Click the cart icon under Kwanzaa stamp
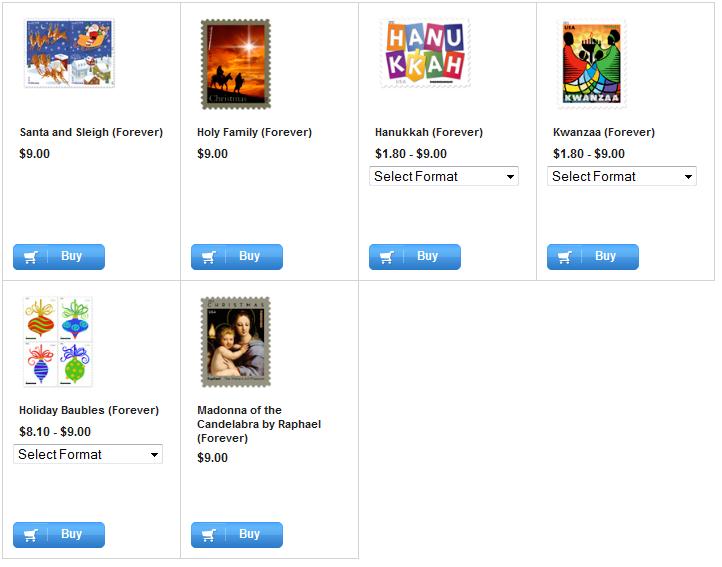The height and width of the screenshot is (567, 722). [x=565, y=257]
